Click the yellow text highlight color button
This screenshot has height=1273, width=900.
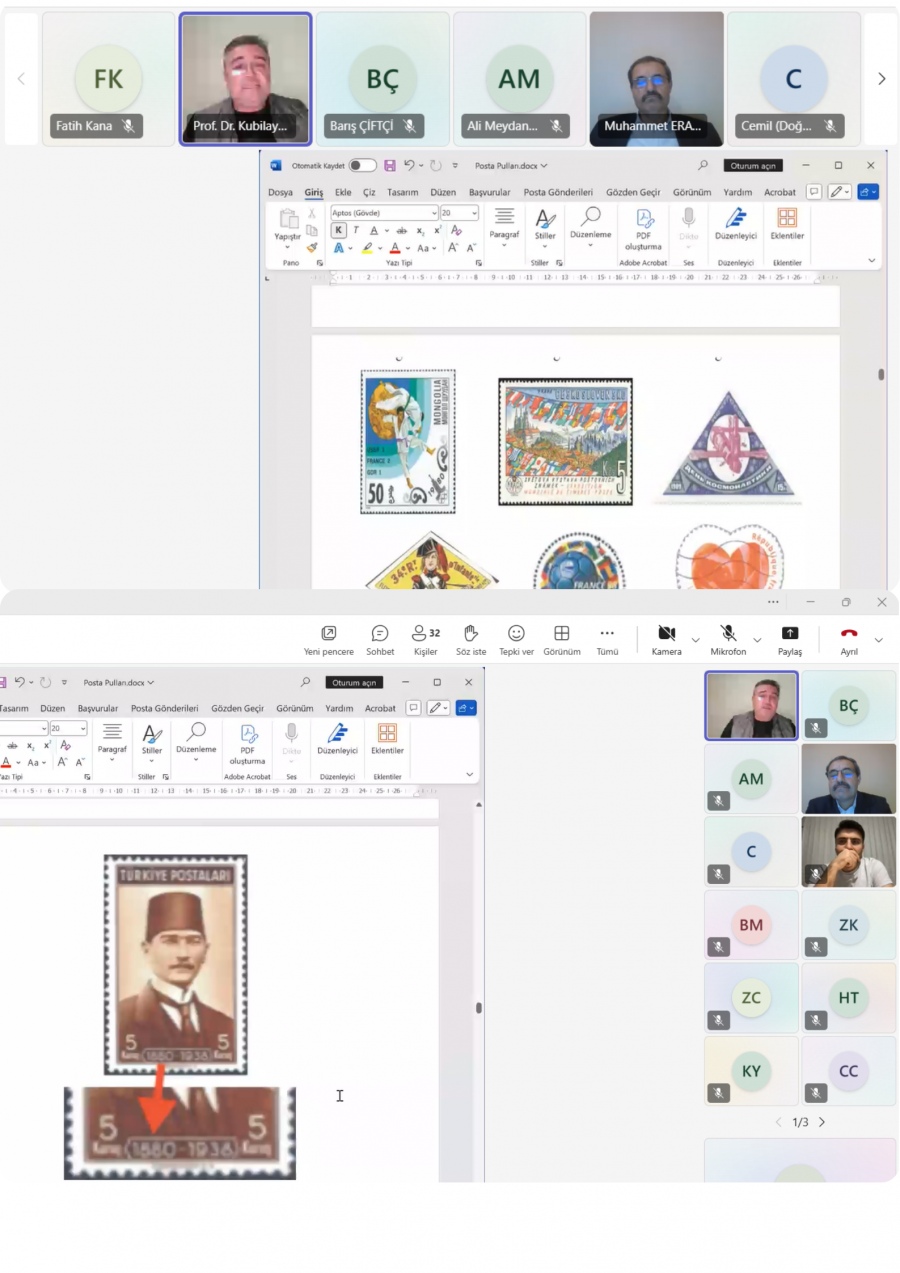click(x=367, y=248)
